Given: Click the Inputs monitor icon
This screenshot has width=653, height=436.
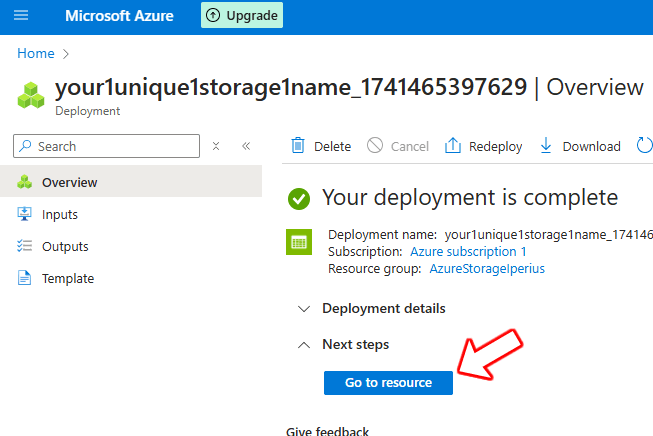Looking at the screenshot, I should [24, 214].
